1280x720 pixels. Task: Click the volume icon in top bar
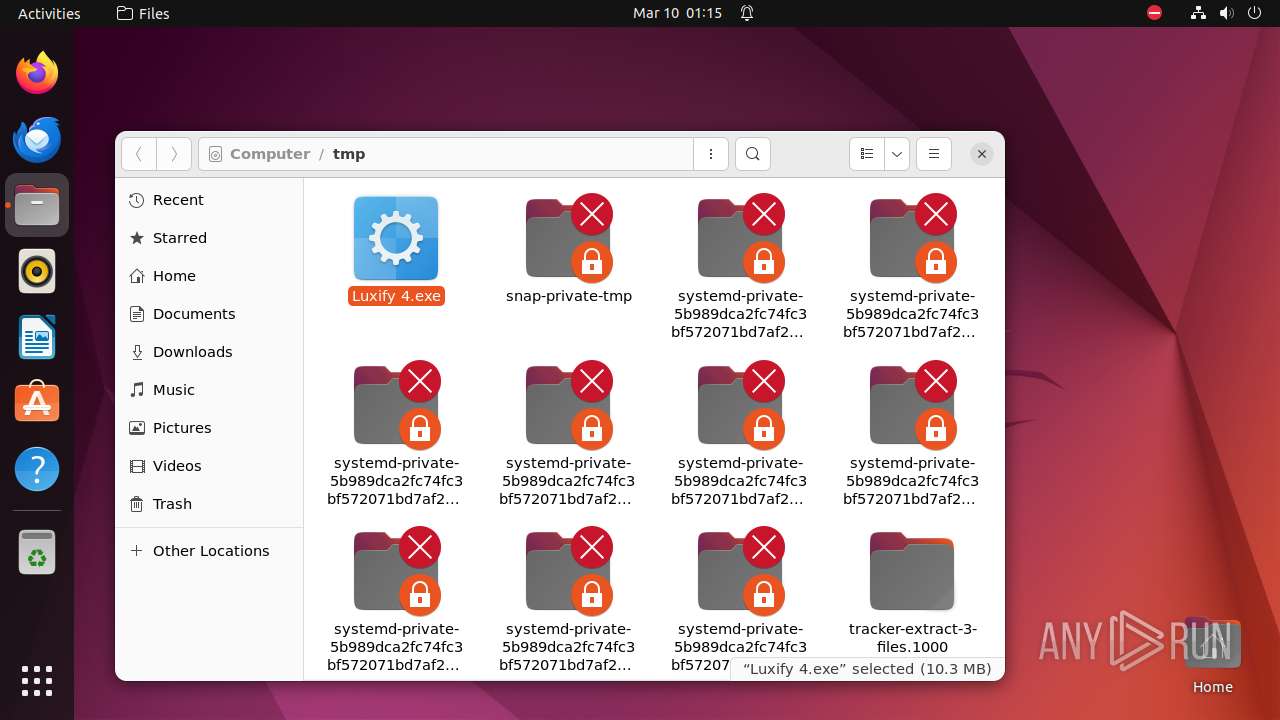[1226, 13]
